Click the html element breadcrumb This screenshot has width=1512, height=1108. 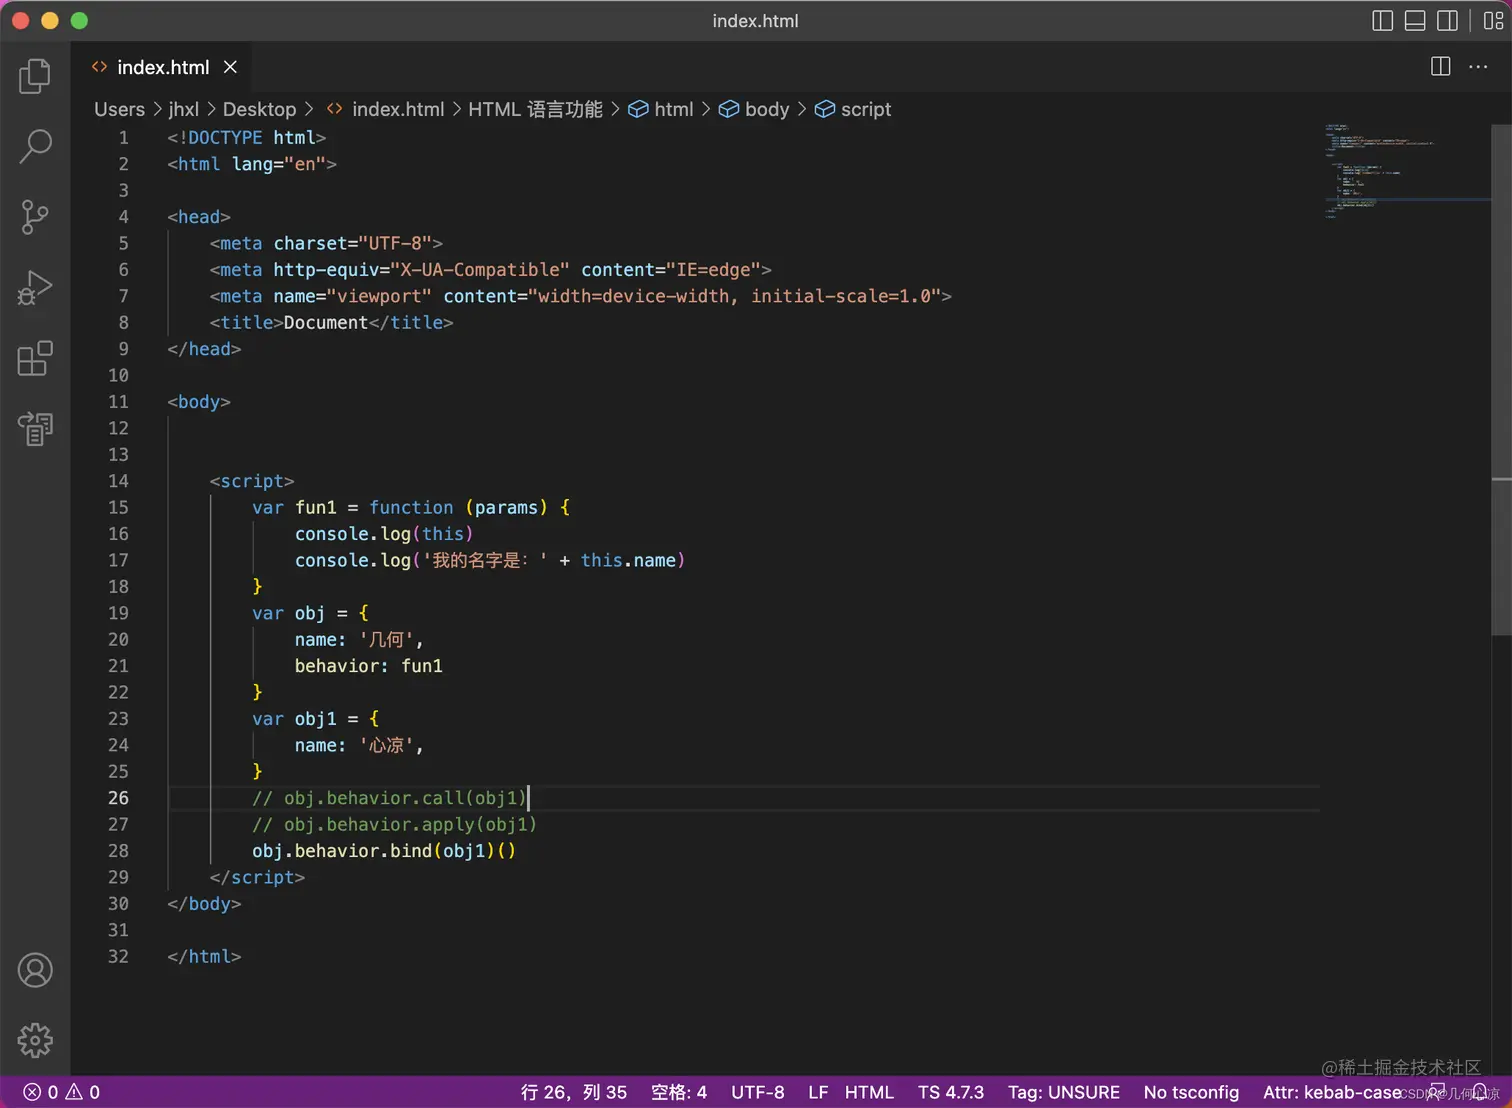661,109
